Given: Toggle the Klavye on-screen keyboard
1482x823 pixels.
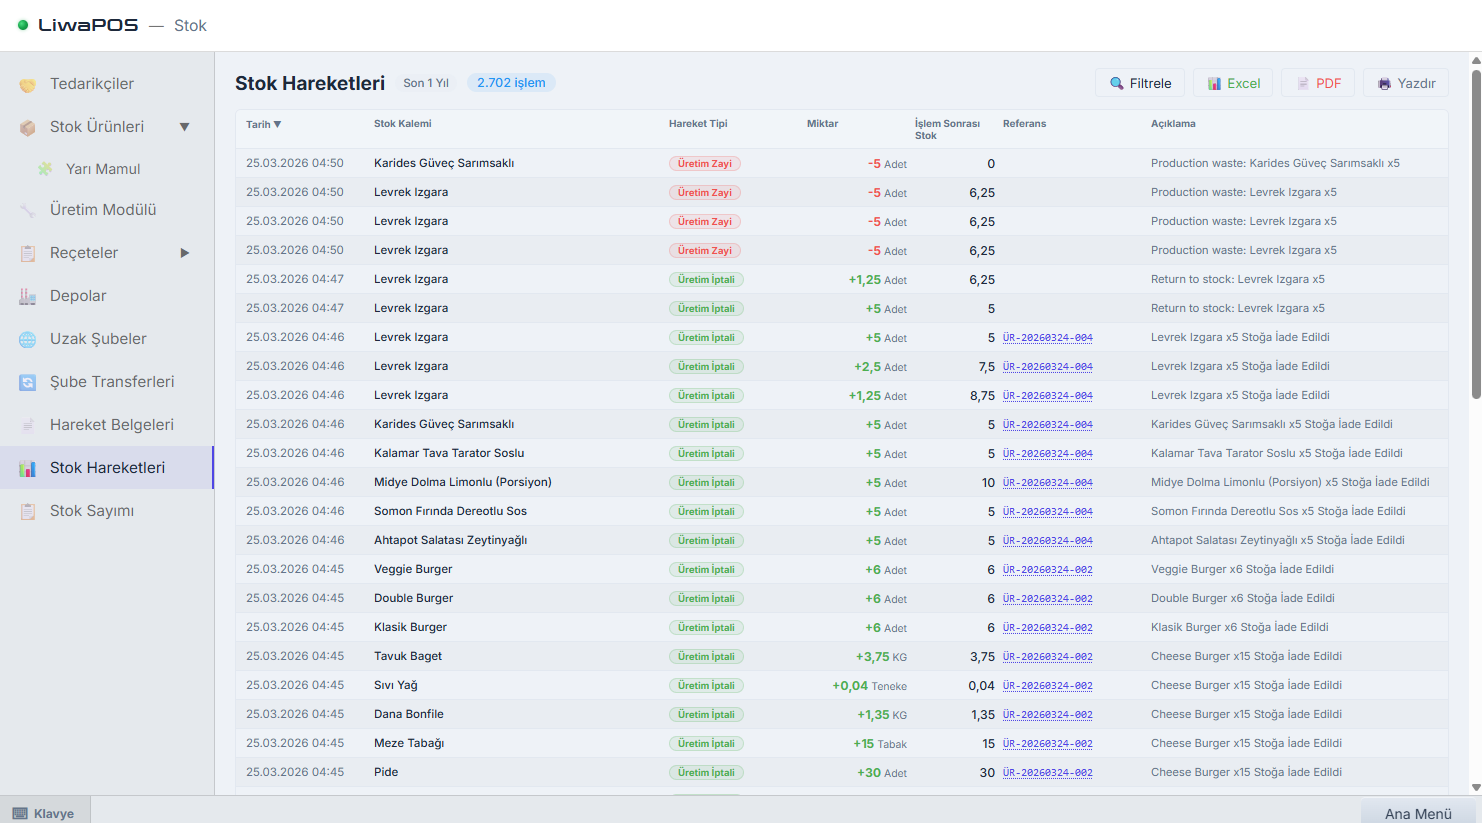Looking at the screenshot, I should pos(44,813).
